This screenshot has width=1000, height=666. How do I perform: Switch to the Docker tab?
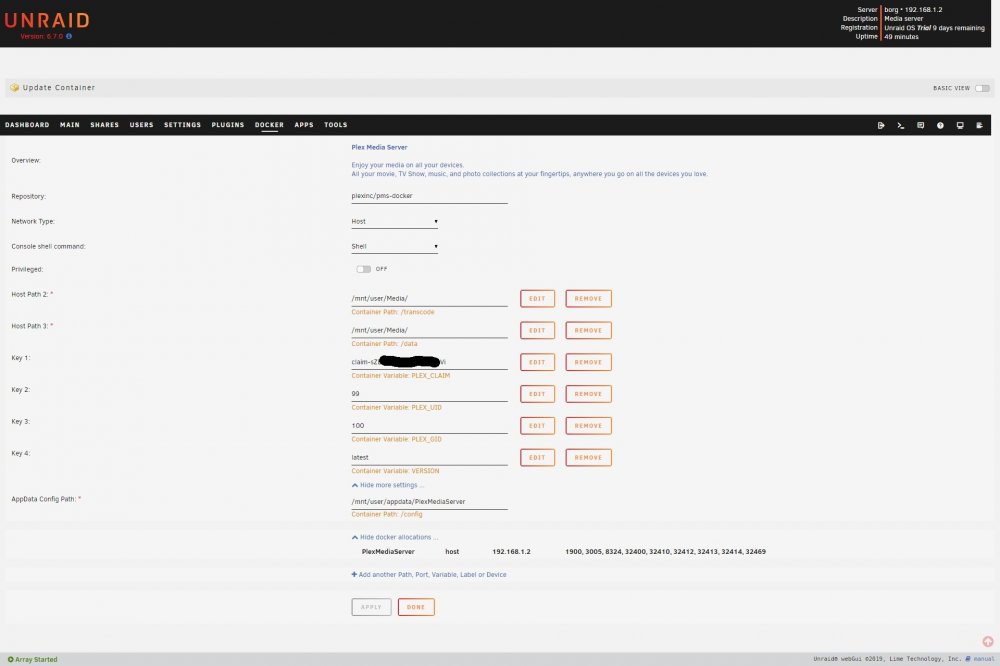(269, 125)
